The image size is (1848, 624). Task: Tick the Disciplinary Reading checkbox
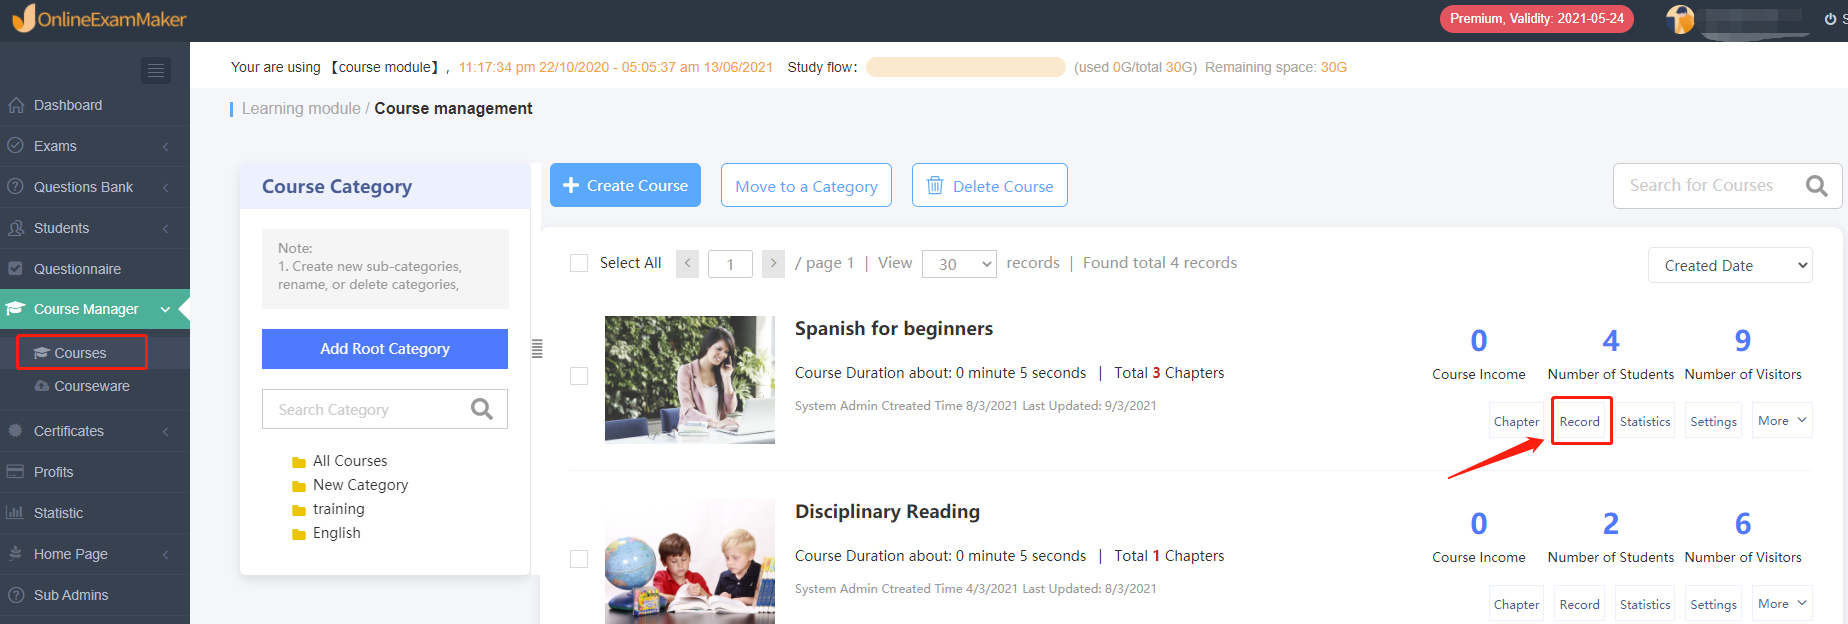pyautogui.click(x=579, y=559)
